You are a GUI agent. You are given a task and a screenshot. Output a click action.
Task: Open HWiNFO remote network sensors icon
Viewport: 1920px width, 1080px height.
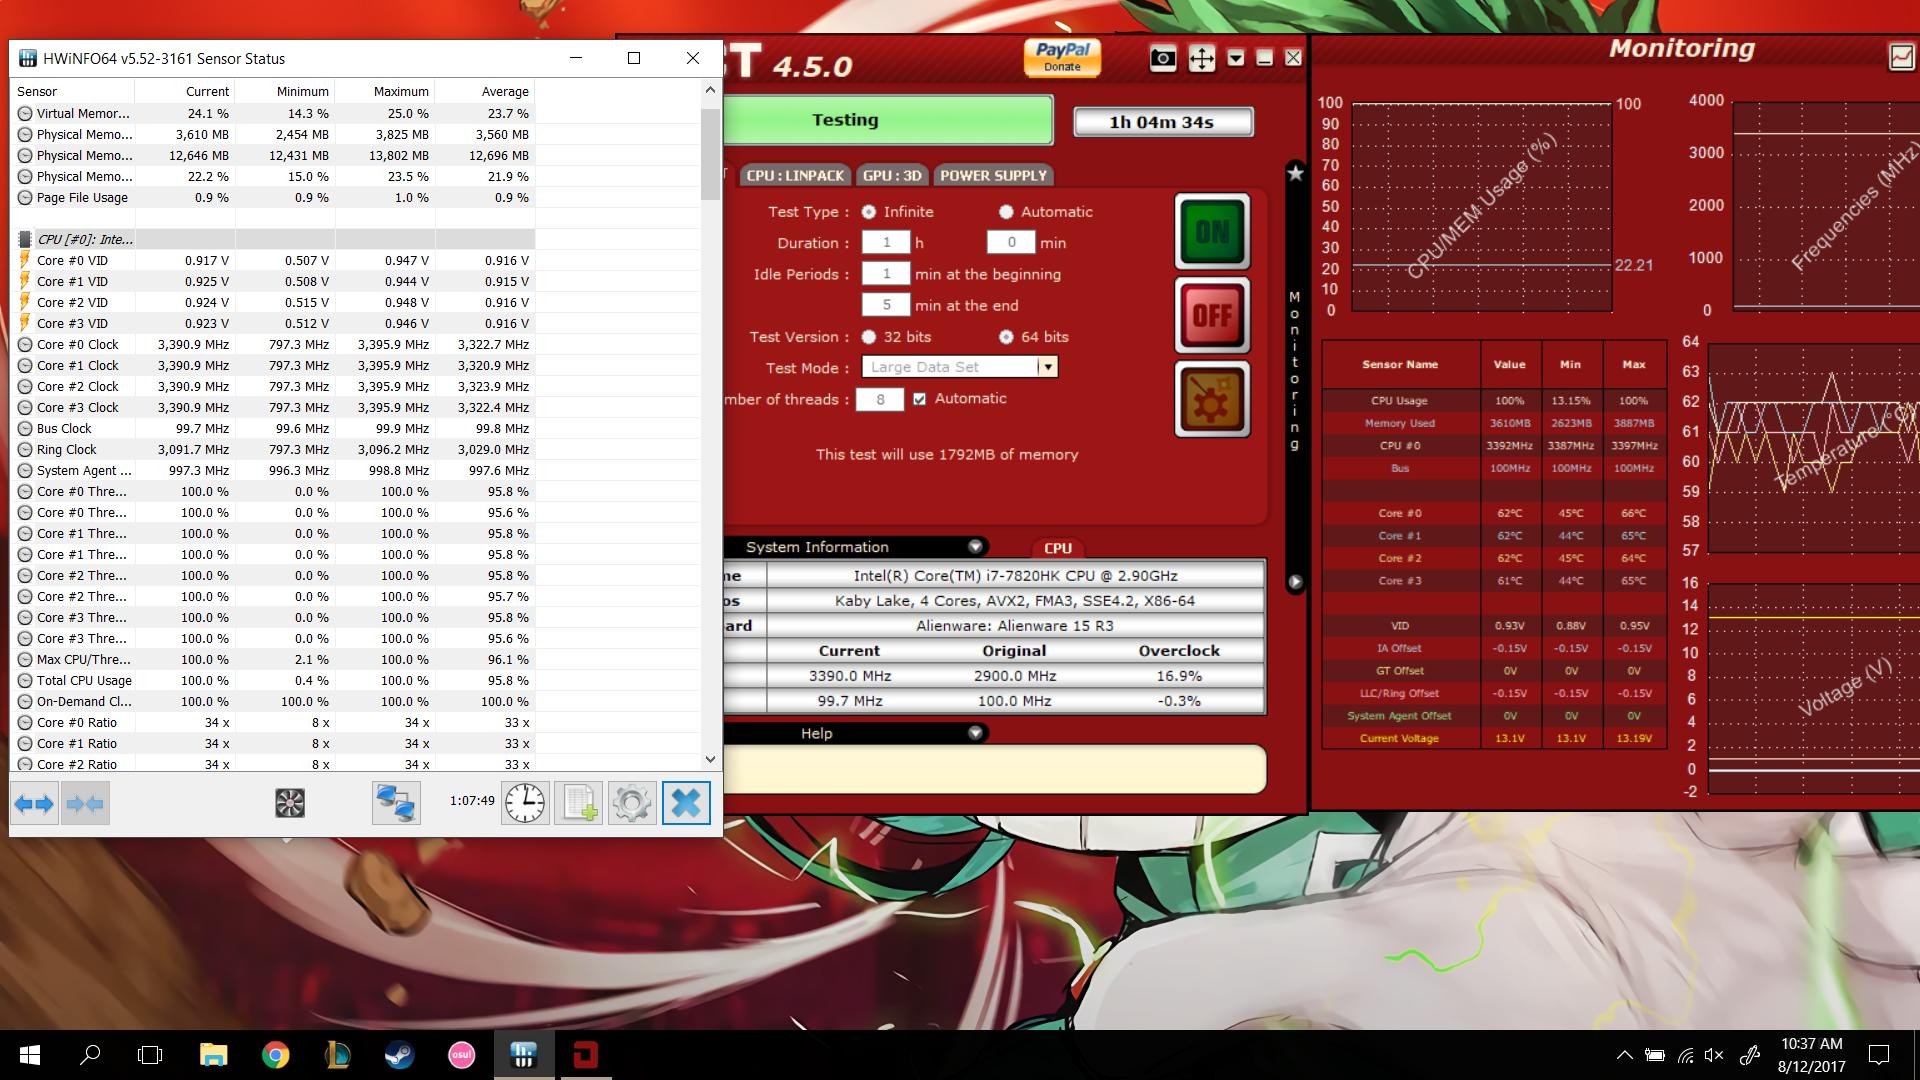click(396, 803)
